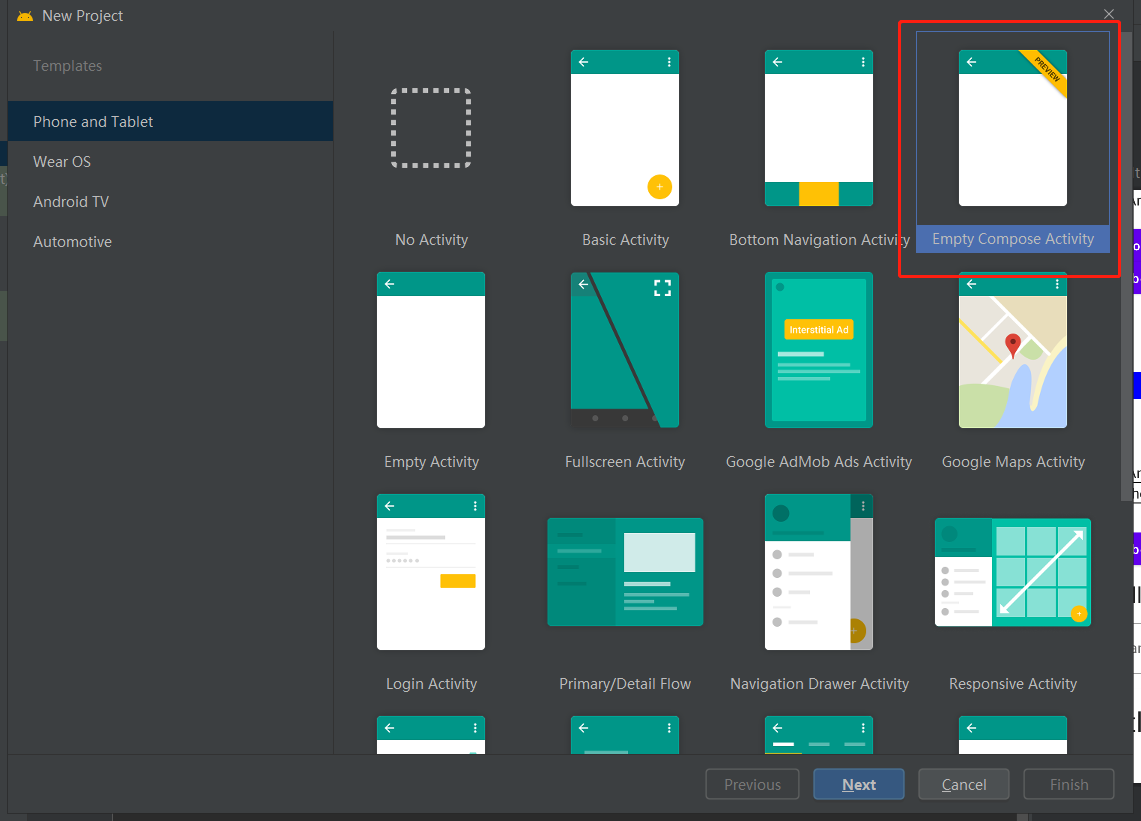Select Phone and Tablet templates category
Viewport: 1141px width, 821px height.
click(x=170, y=122)
